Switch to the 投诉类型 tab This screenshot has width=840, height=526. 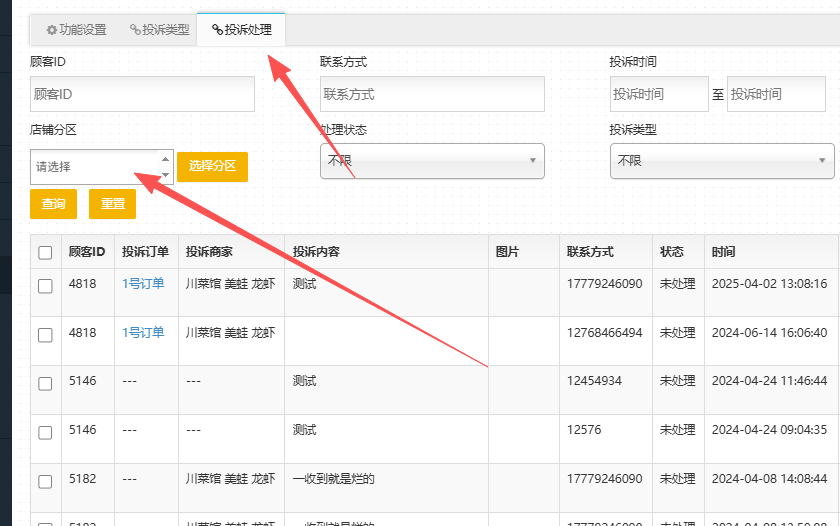(159, 30)
